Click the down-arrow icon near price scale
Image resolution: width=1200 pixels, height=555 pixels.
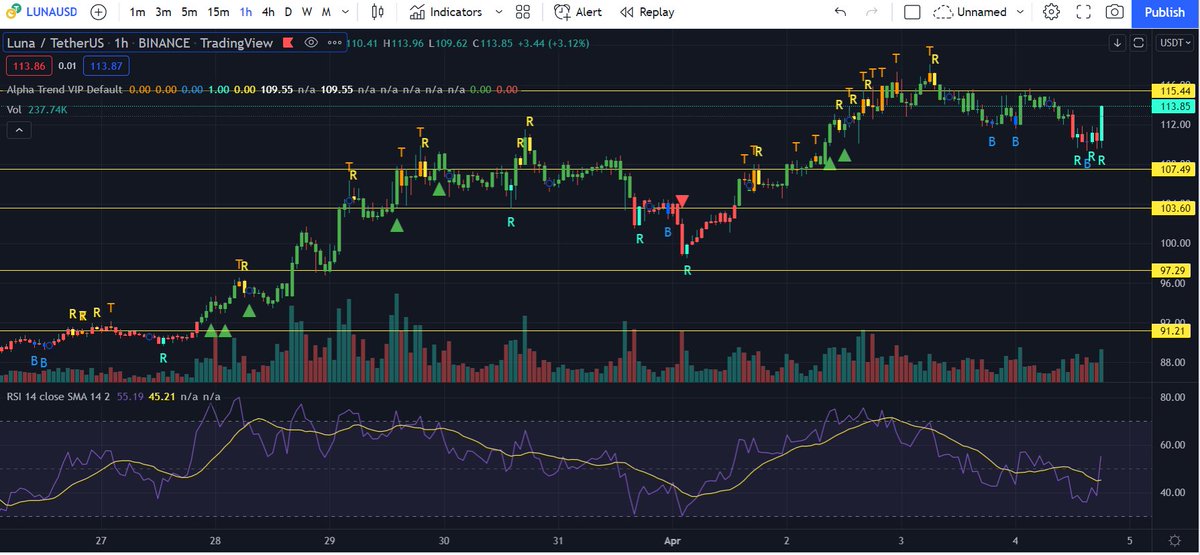tap(1118, 43)
